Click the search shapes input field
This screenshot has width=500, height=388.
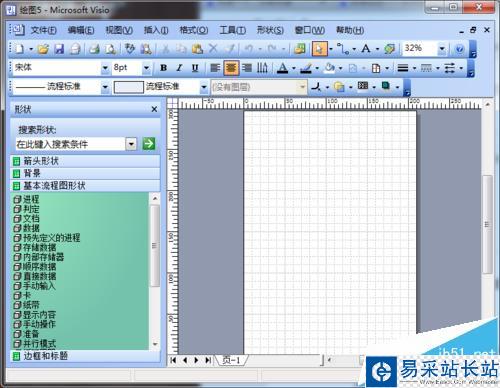tap(70, 144)
